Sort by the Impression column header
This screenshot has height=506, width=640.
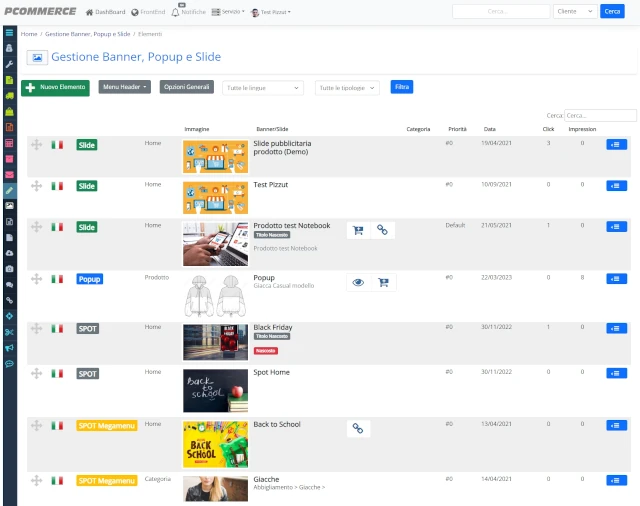pos(582,129)
